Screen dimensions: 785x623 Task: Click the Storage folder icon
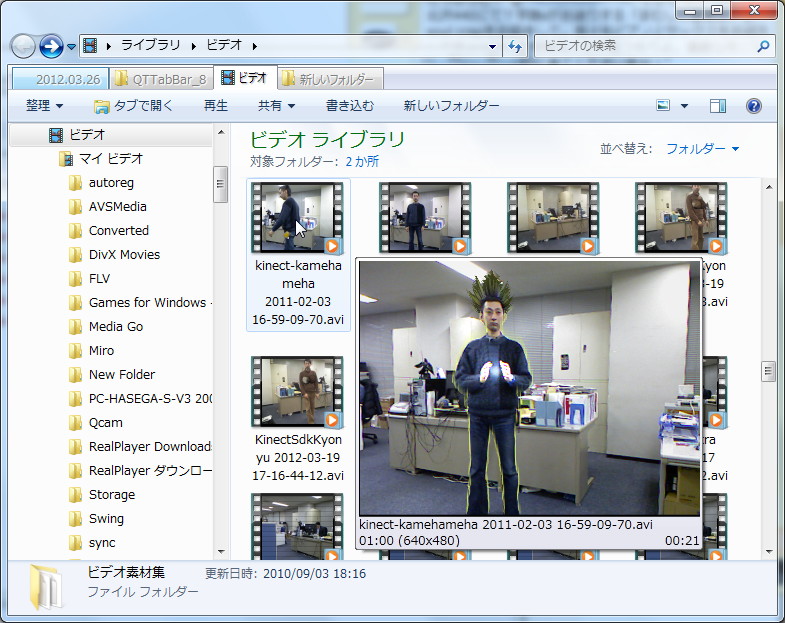pyautogui.click(x=76, y=495)
